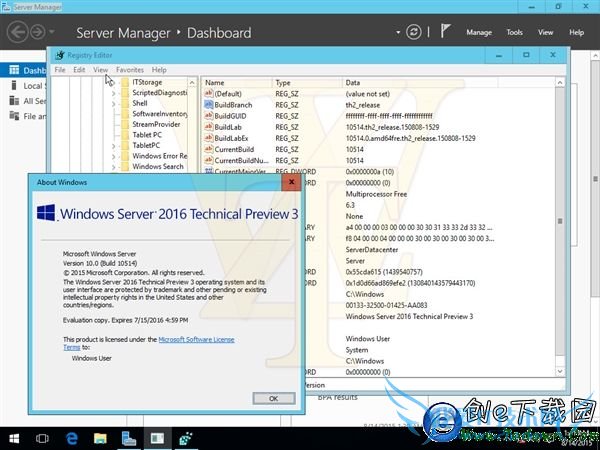600x450 pixels.
Task: Click the Registry Editor title bar icon
Action: (x=60, y=55)
